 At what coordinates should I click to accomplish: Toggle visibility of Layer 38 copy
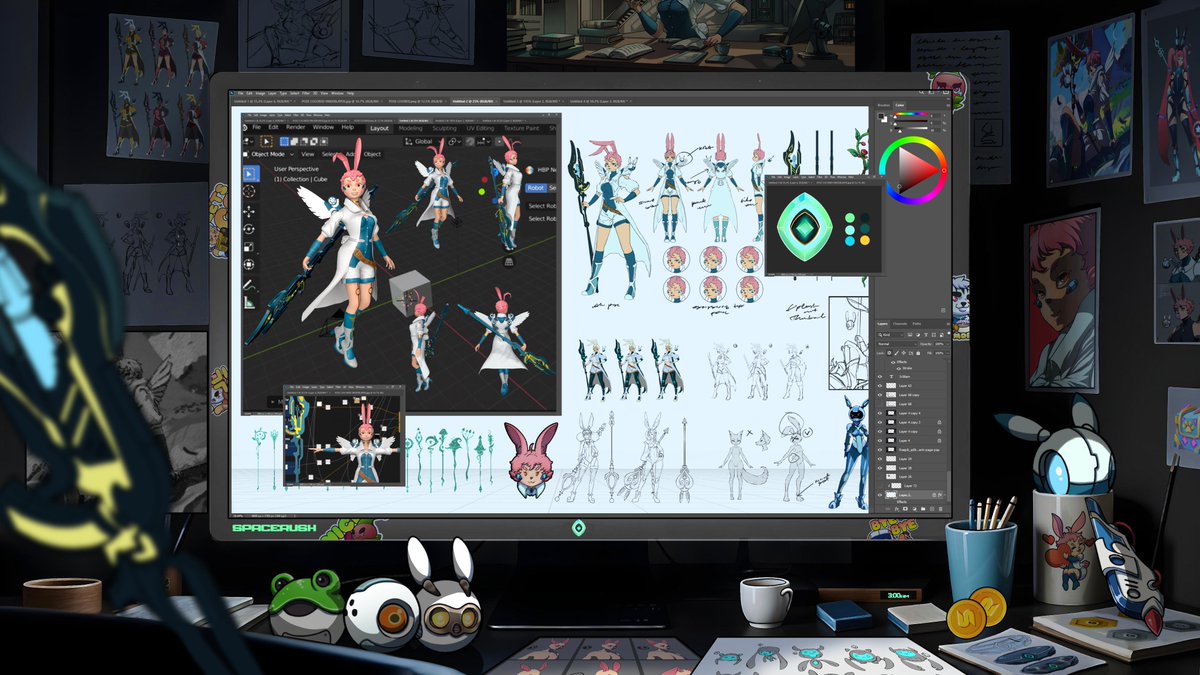(880, 395)
